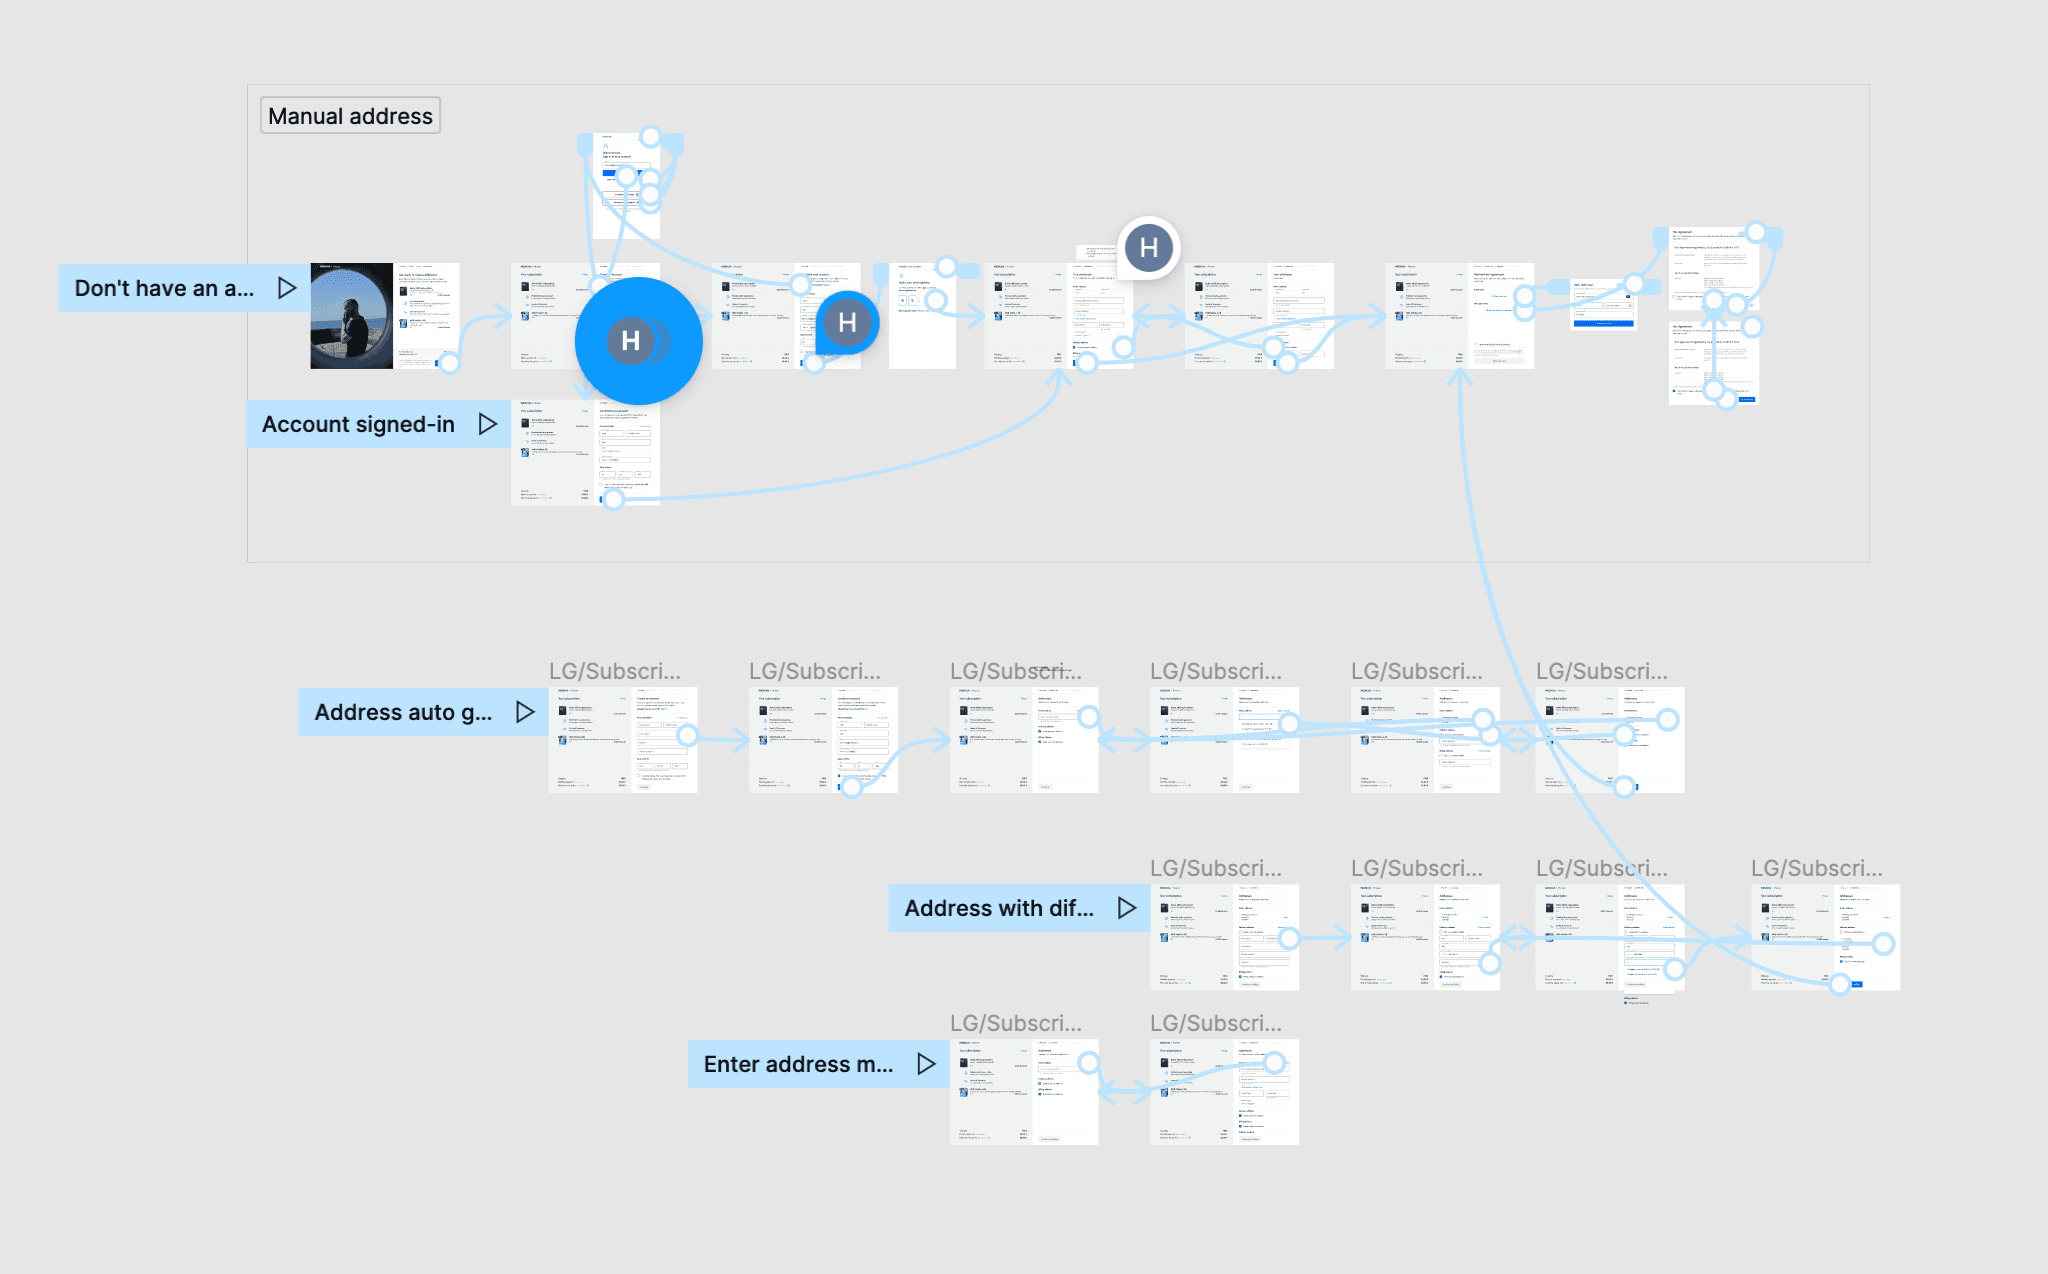
Task: Play the "Account signed-in" prototype flow
Action: click(487, 424)
